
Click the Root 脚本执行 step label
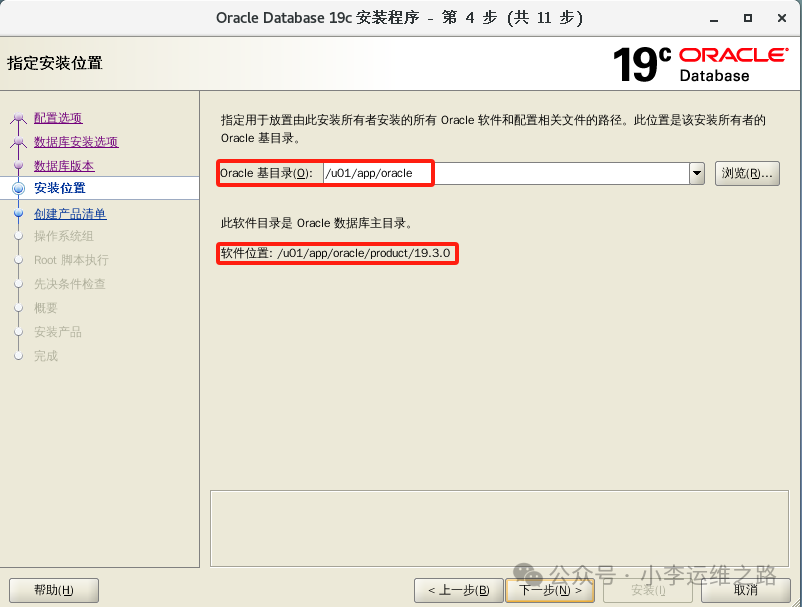[x=71, y=260]
